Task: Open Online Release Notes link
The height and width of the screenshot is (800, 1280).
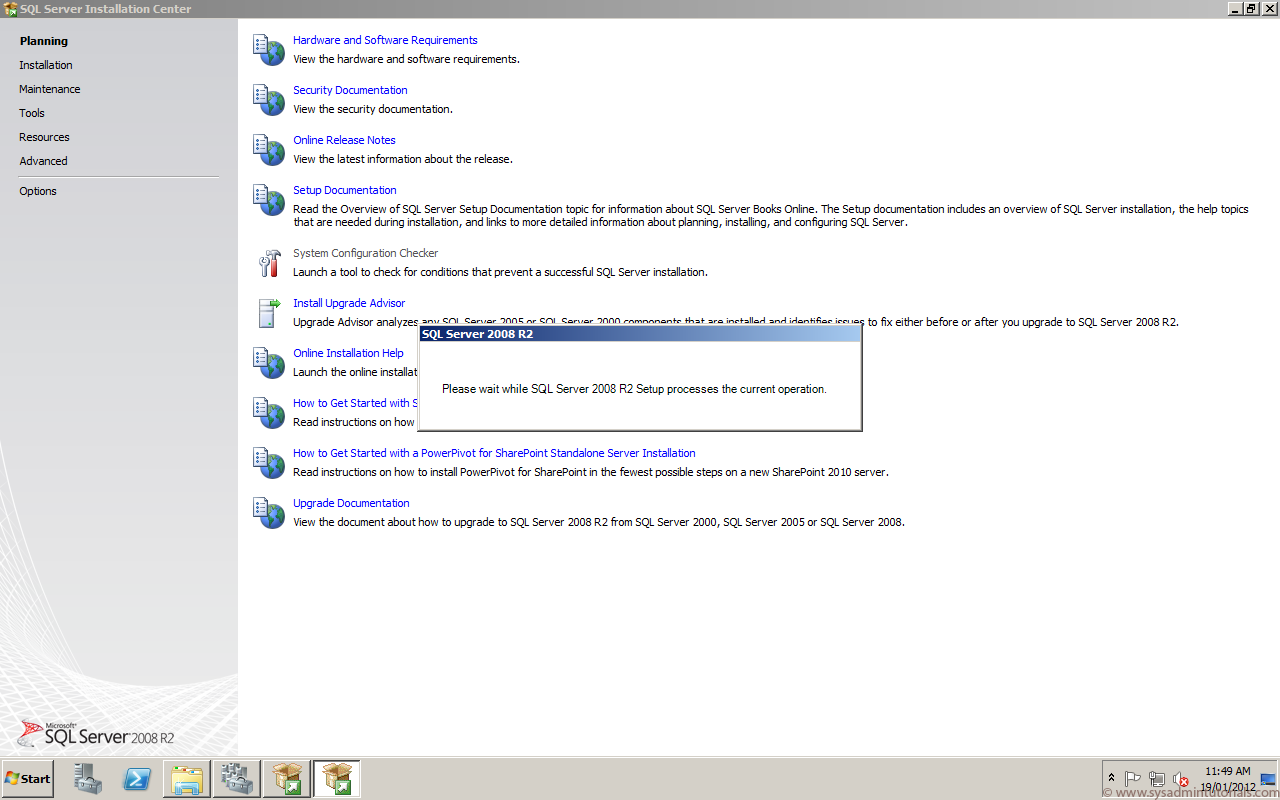Action: [344, 140]
